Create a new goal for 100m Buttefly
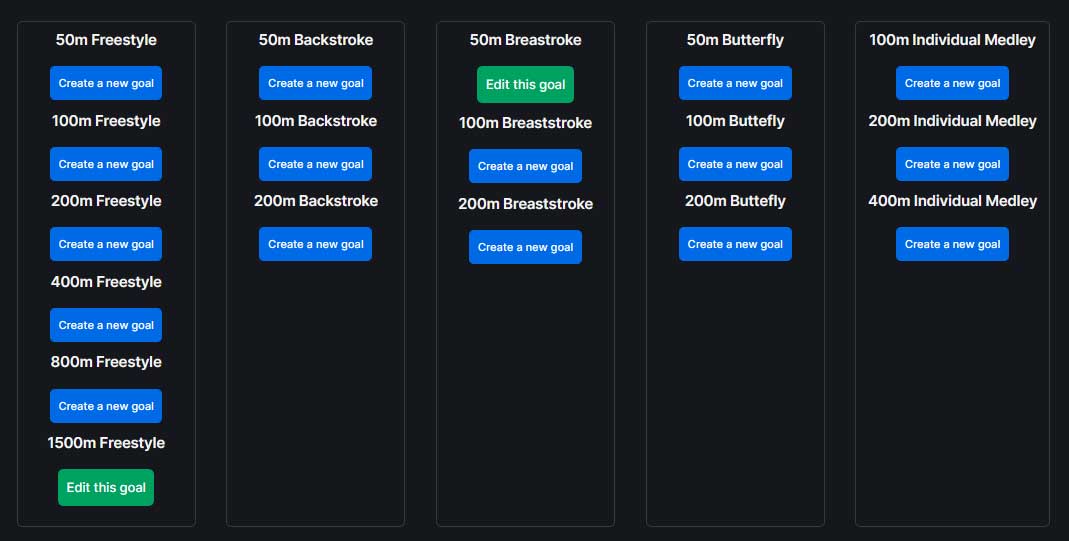 (735, 164)
